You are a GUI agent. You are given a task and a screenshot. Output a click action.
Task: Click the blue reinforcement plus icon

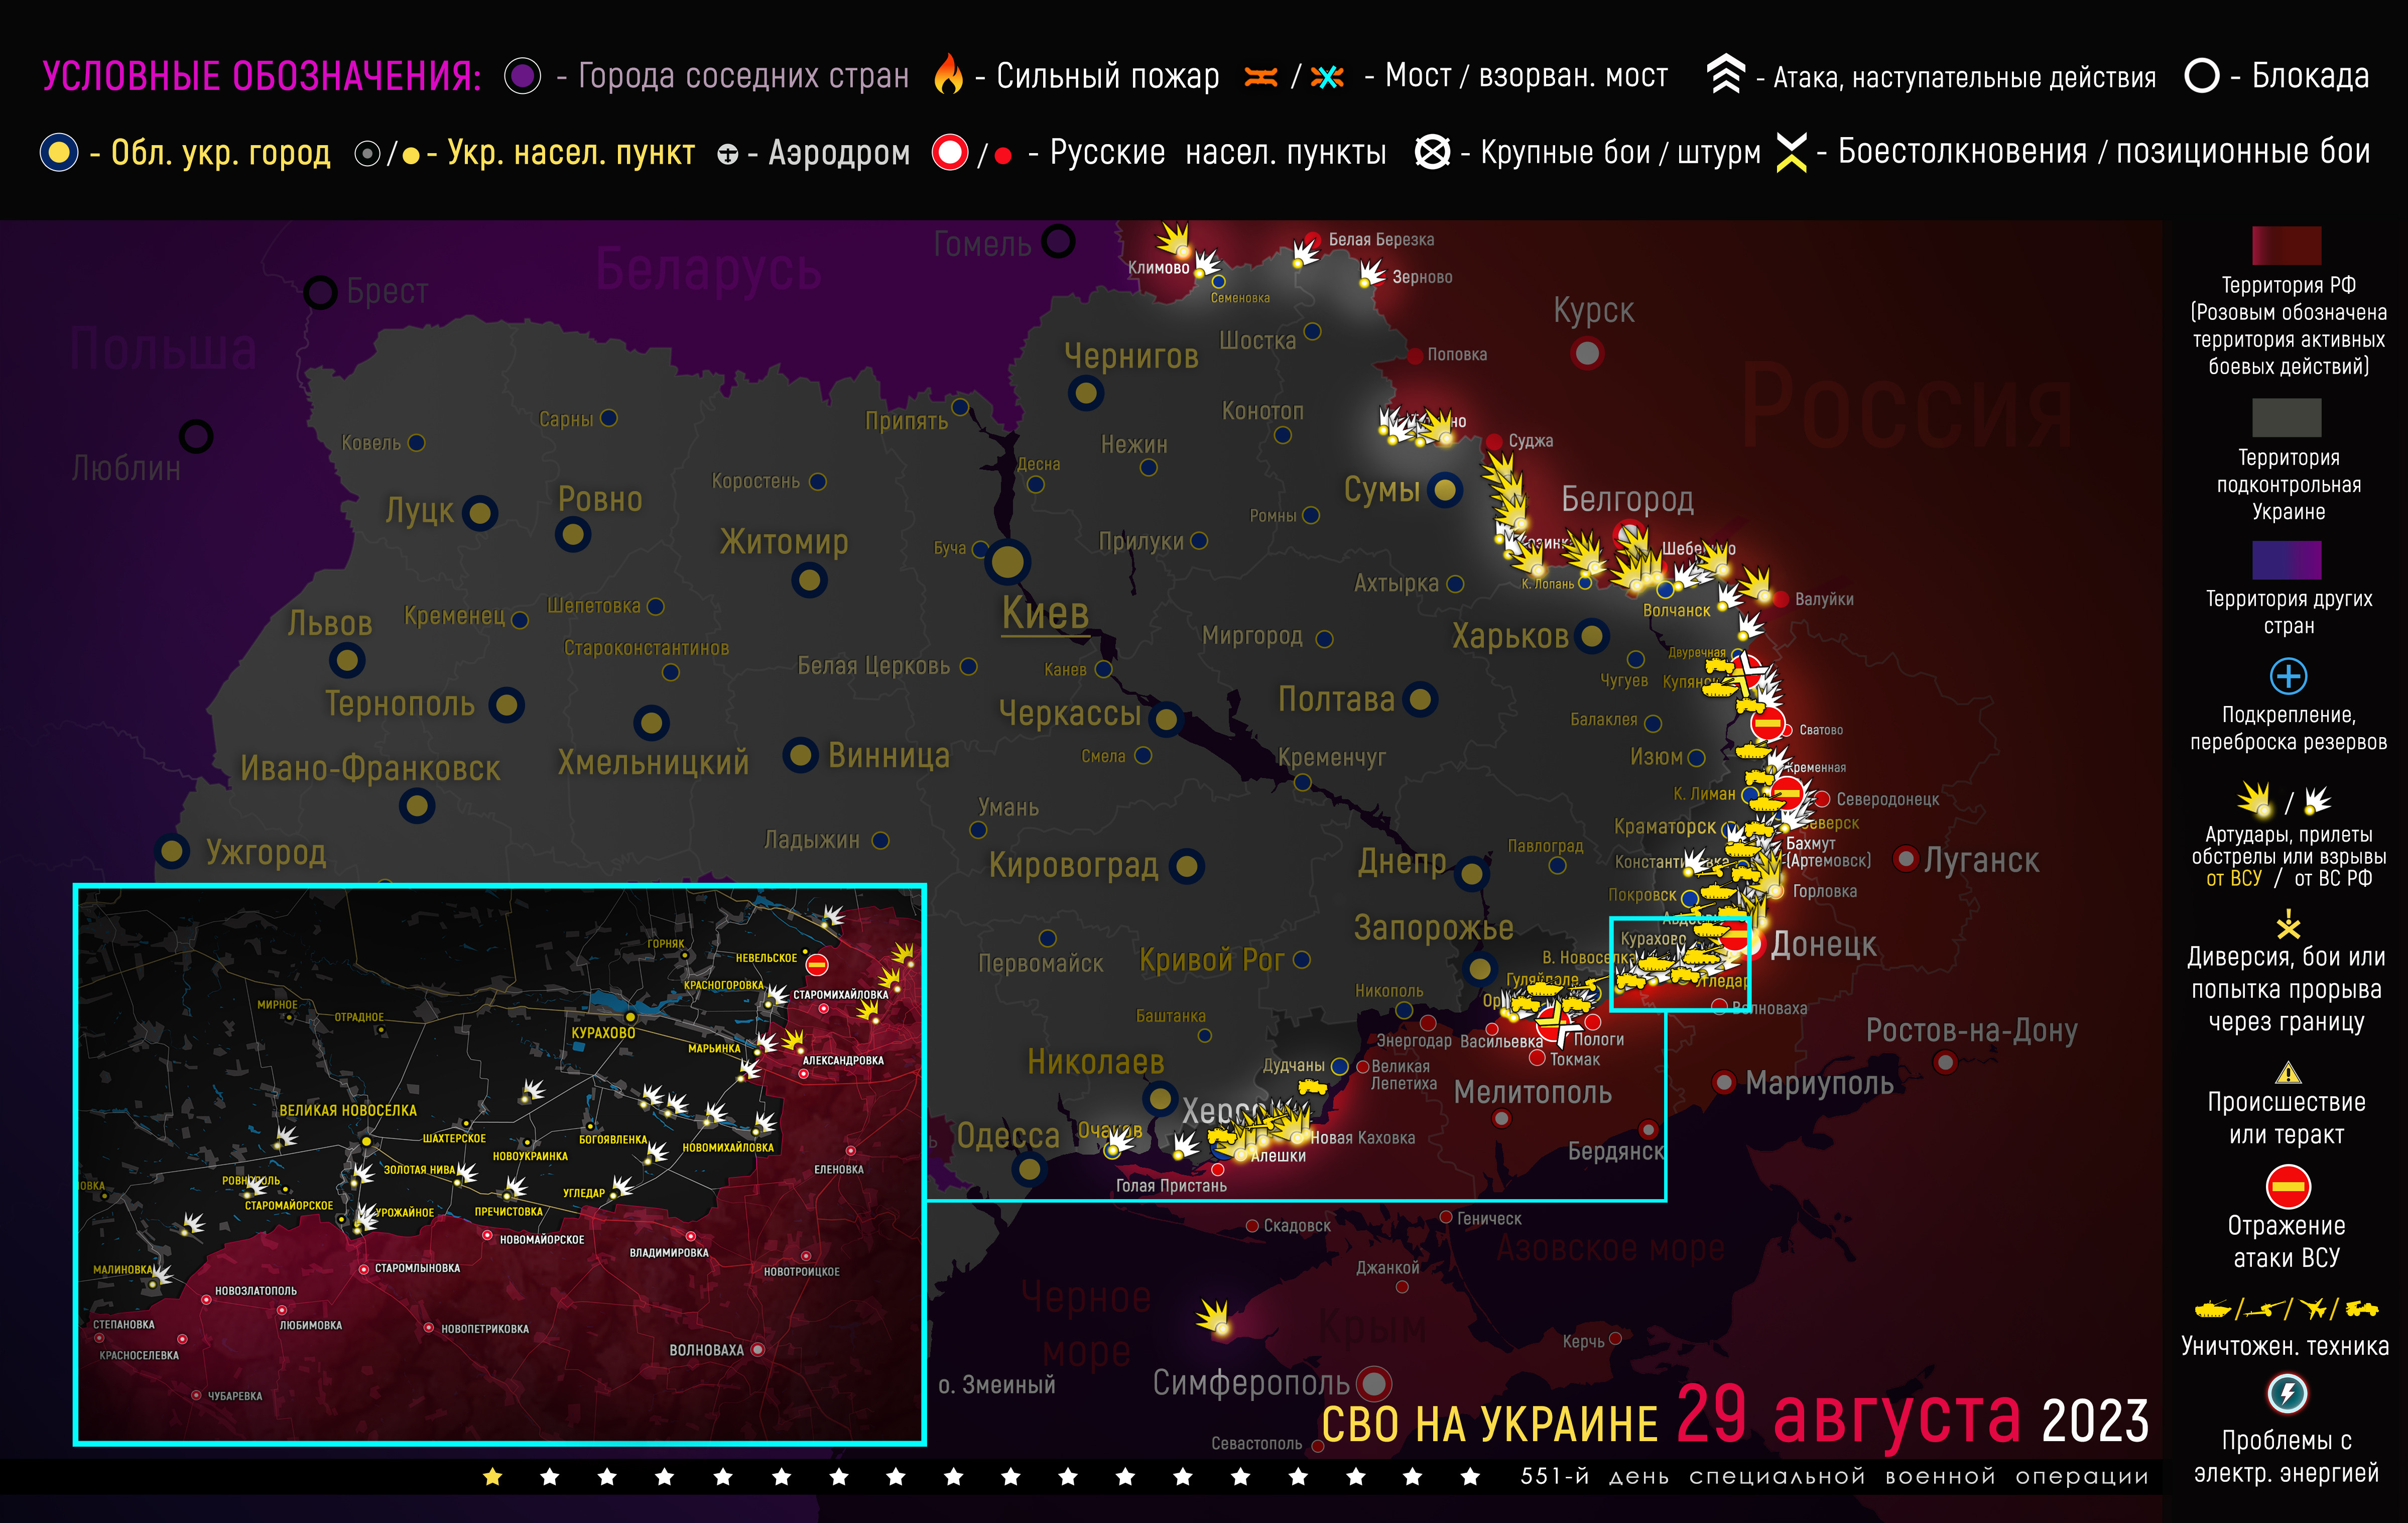click(x=2288, y=676)
